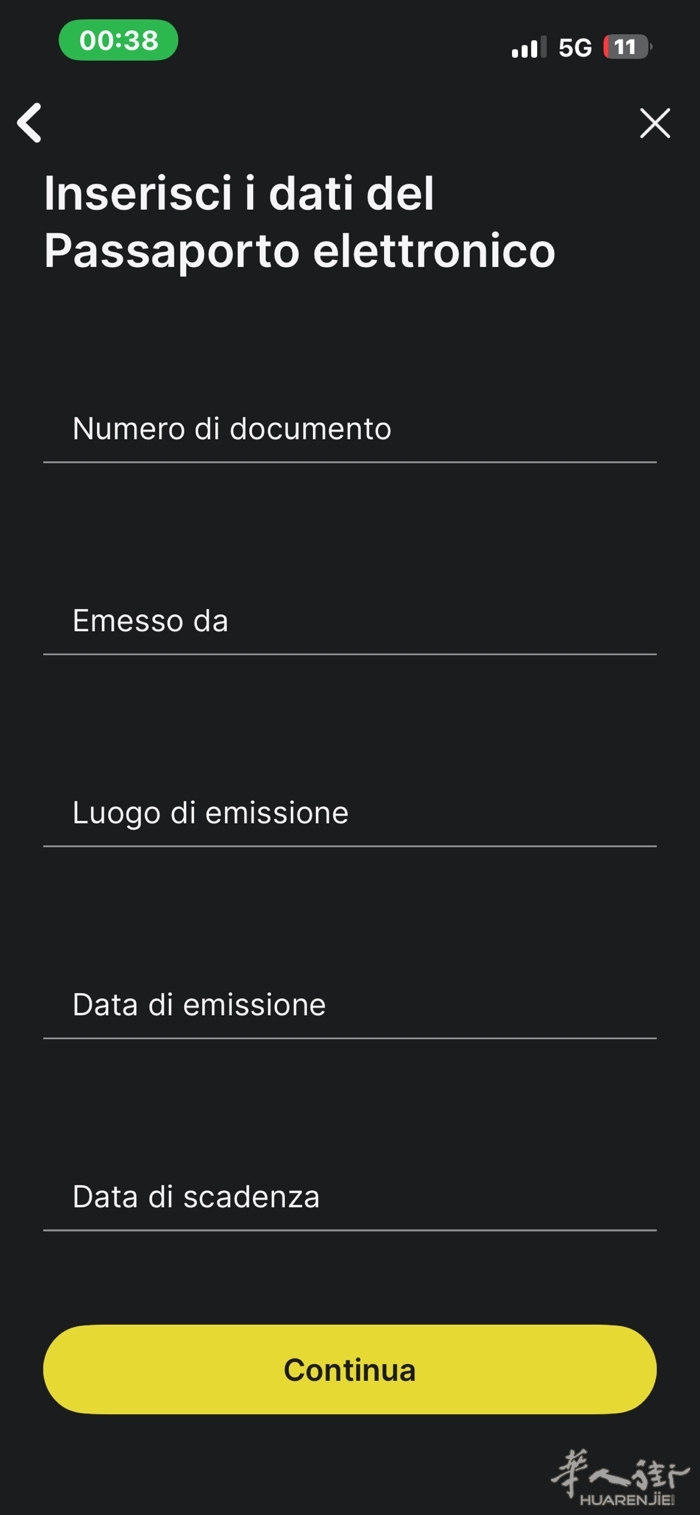This screenshot has height=1515, width=700.
Task: Tap the 'Passaporto elettronico' heading line
Action: click(x=299, y=250)
